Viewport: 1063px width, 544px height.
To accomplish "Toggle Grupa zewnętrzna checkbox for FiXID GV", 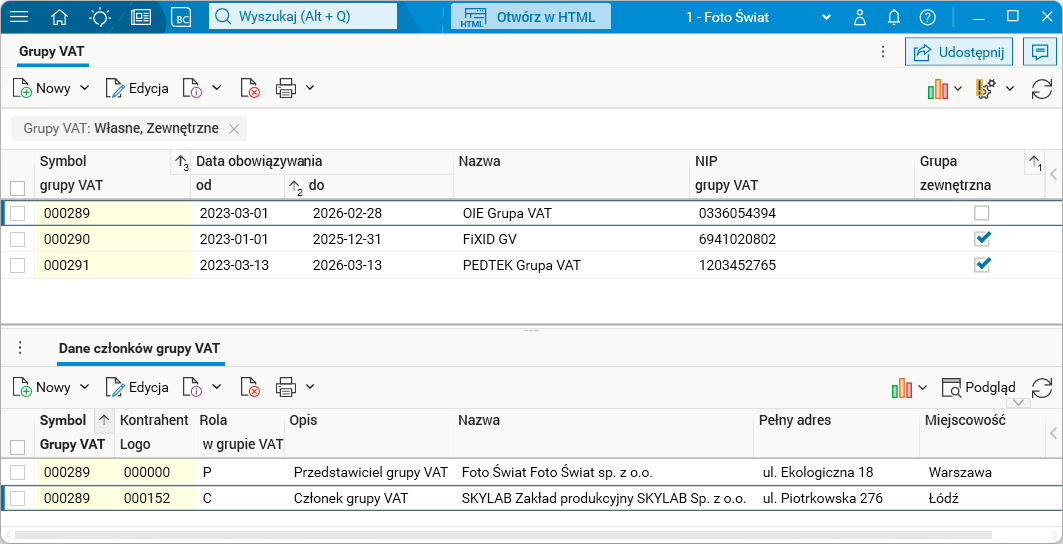I will 982,239.
